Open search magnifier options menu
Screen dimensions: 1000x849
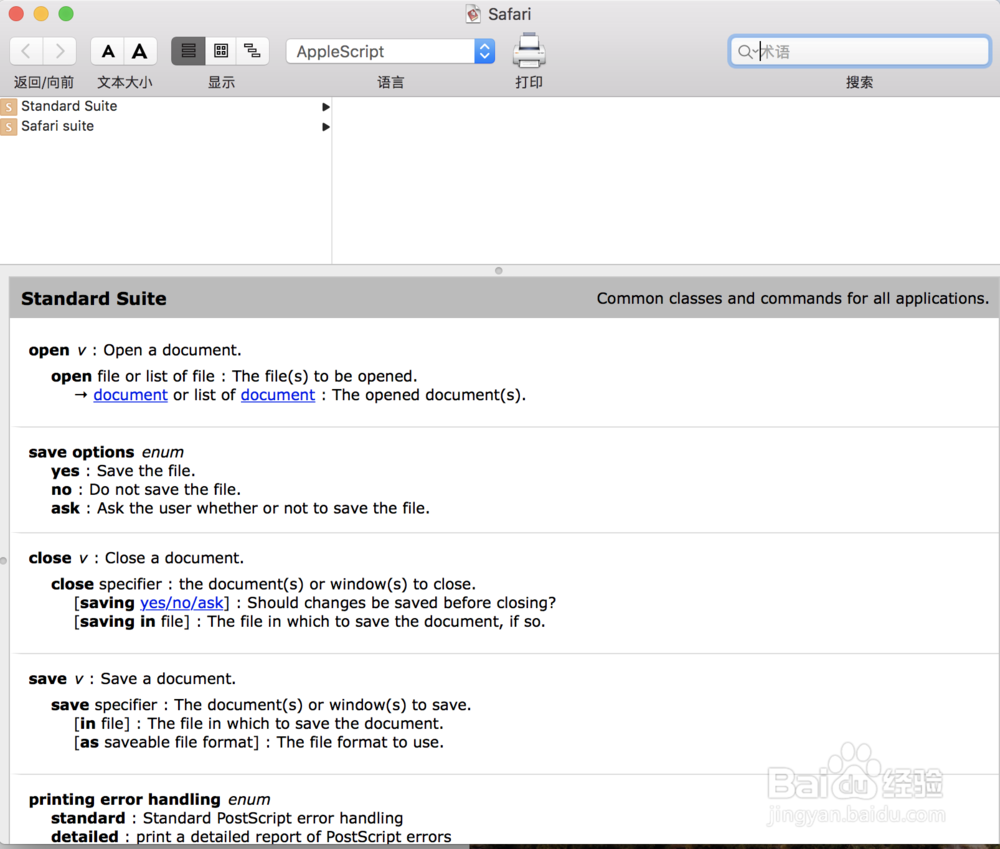(x=746, y=52)
